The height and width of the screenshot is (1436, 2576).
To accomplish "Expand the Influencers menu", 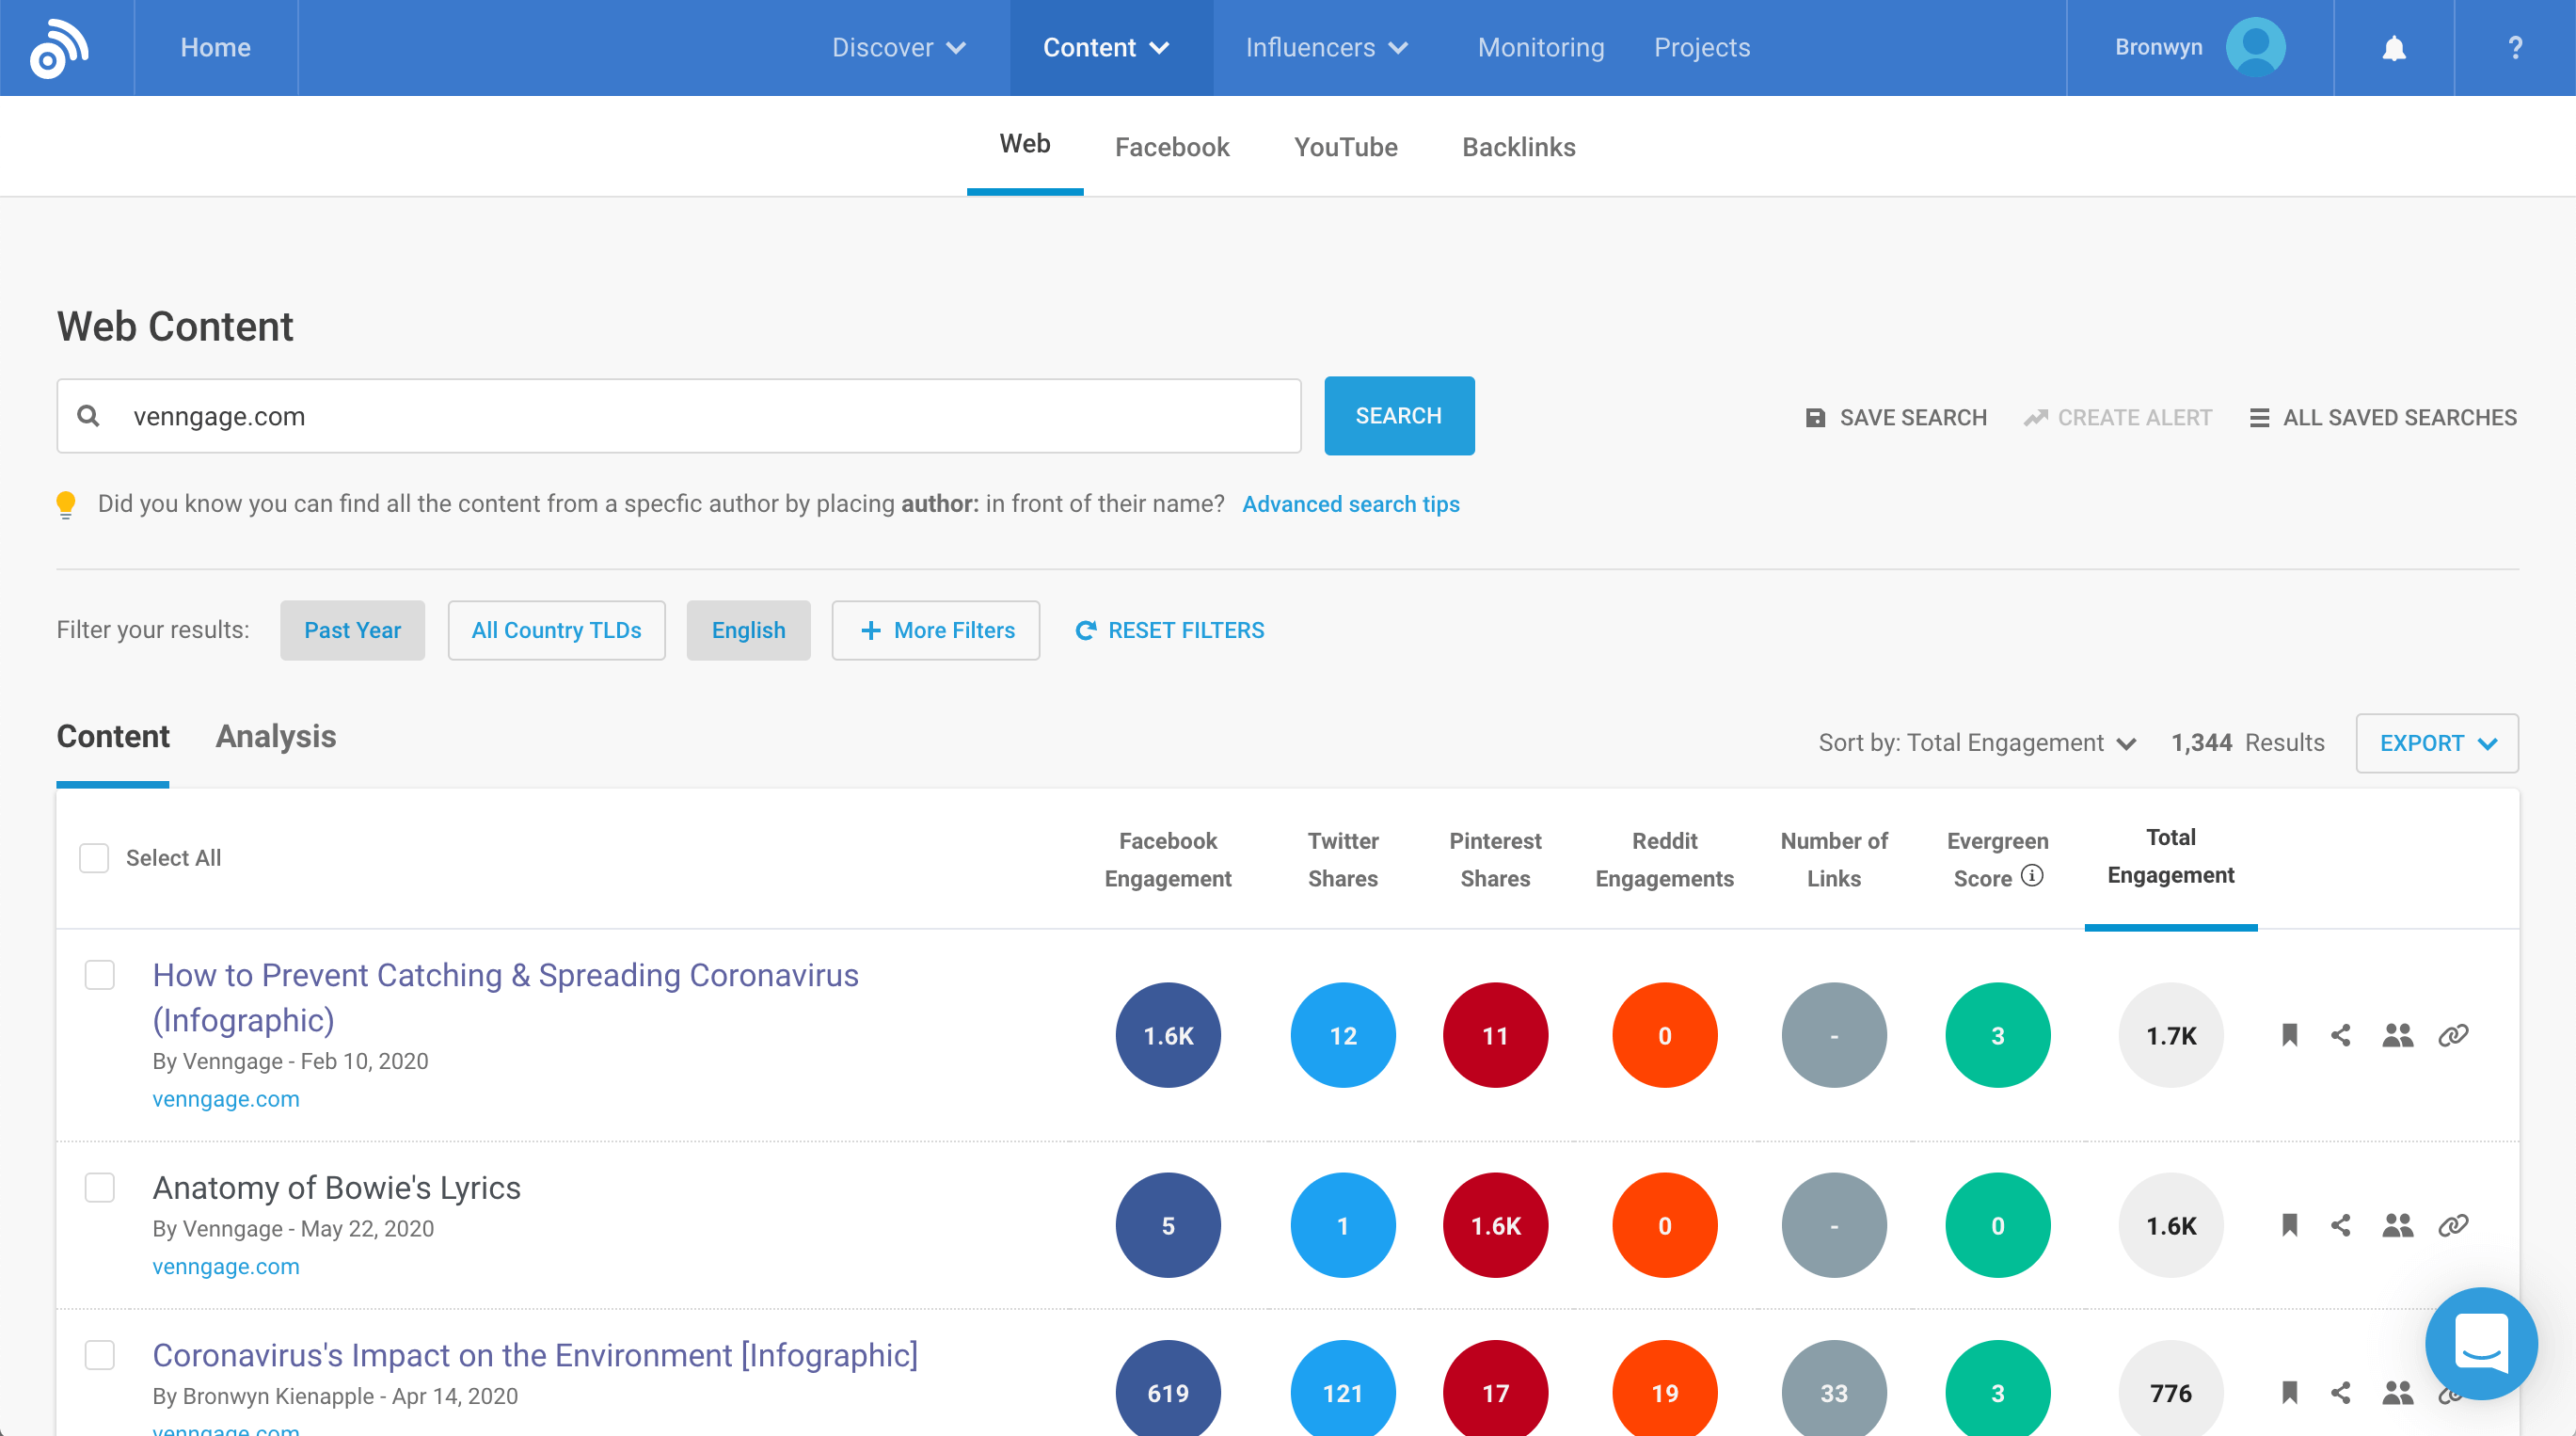I will pos(1326,48).
